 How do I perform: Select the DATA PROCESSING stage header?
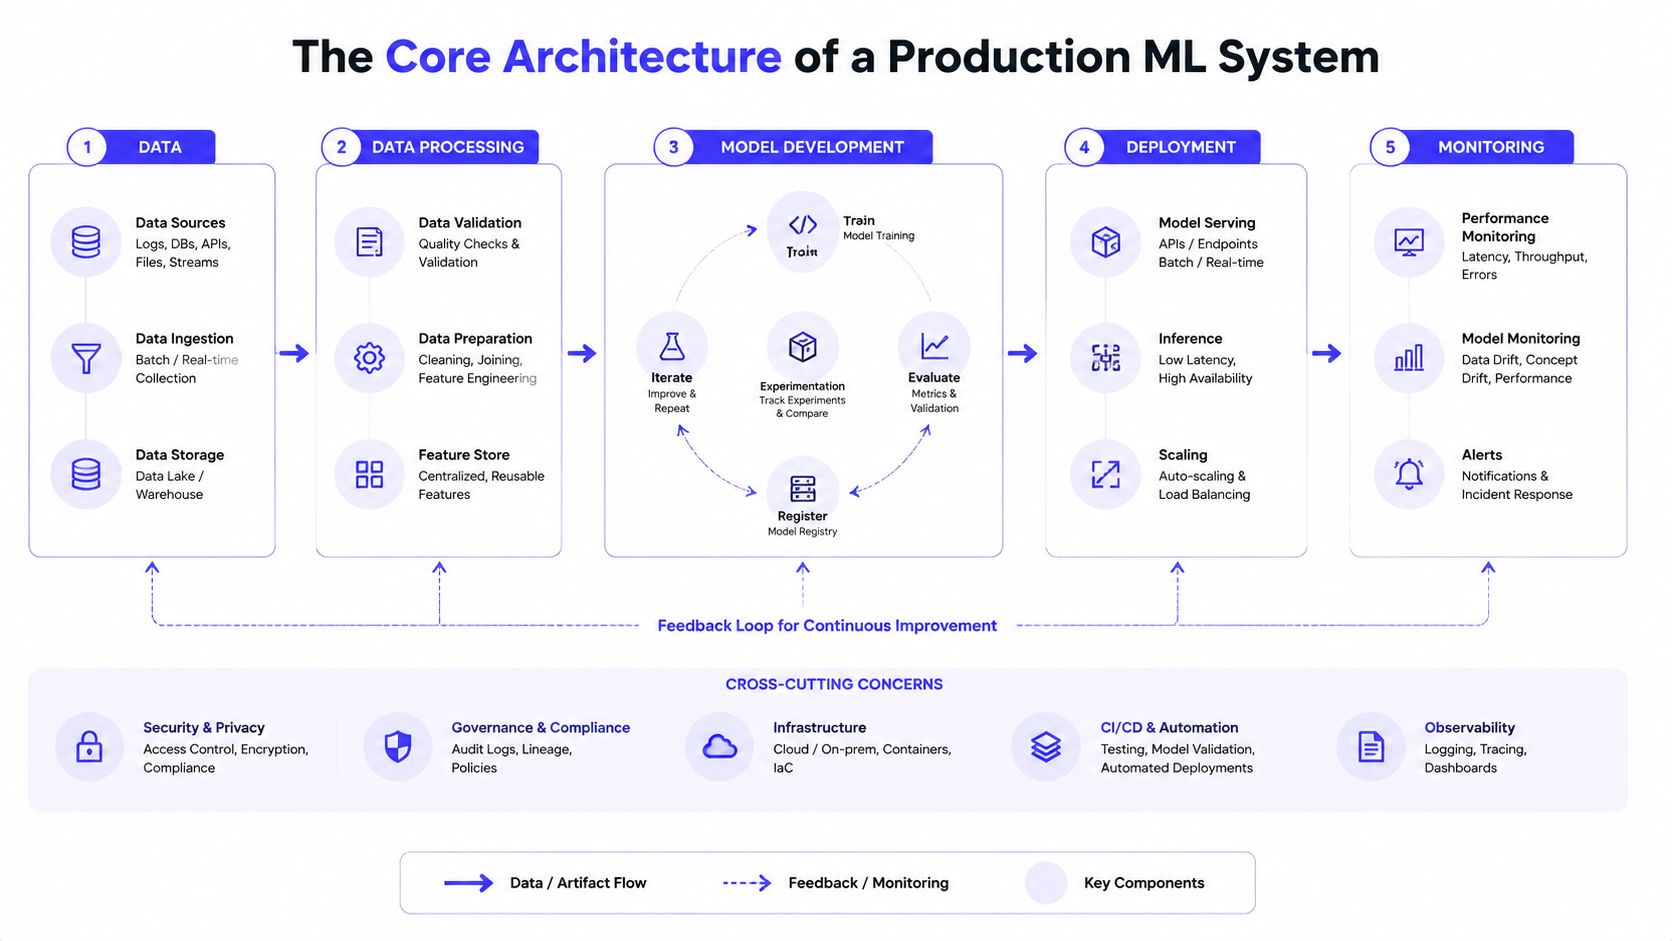click(430, 147)
